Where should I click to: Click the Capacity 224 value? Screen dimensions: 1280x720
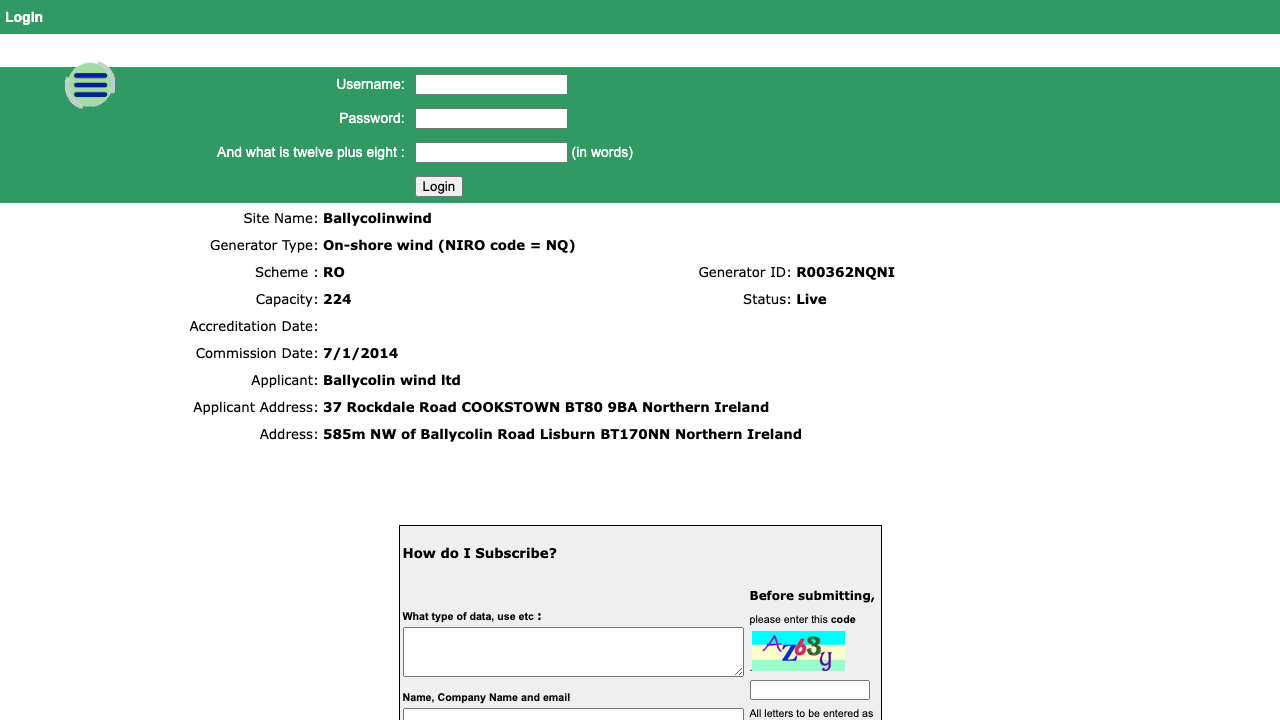pyautogui.click(x=337, y=299)
